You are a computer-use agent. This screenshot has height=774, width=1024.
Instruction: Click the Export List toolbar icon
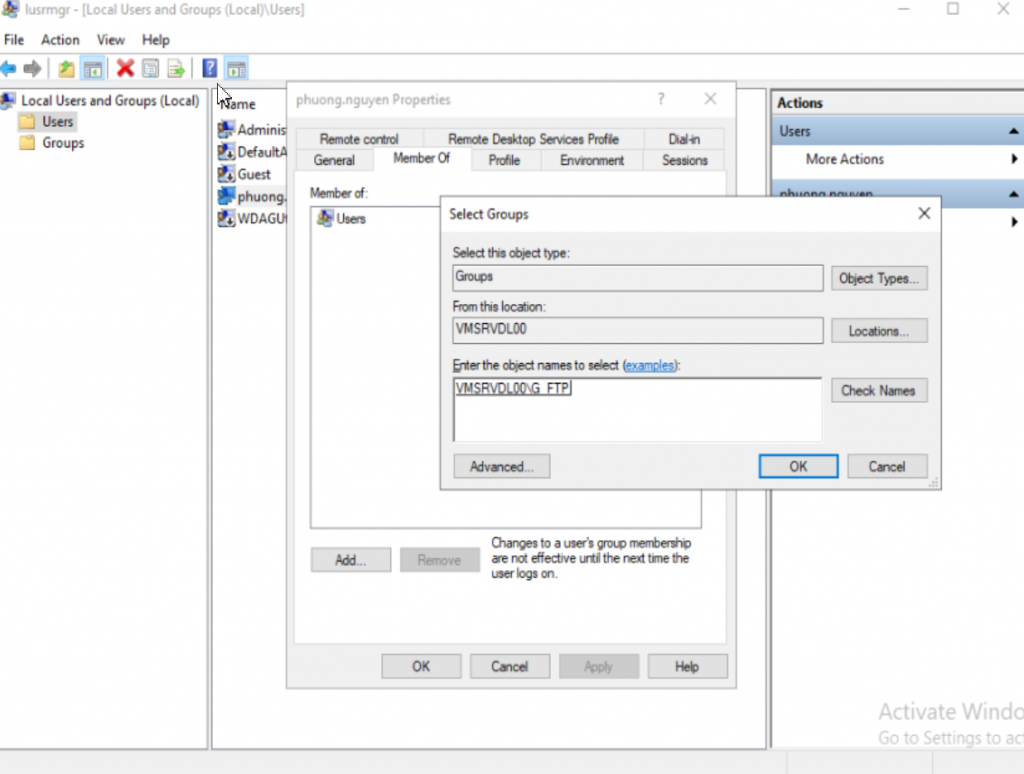point(176,68)
